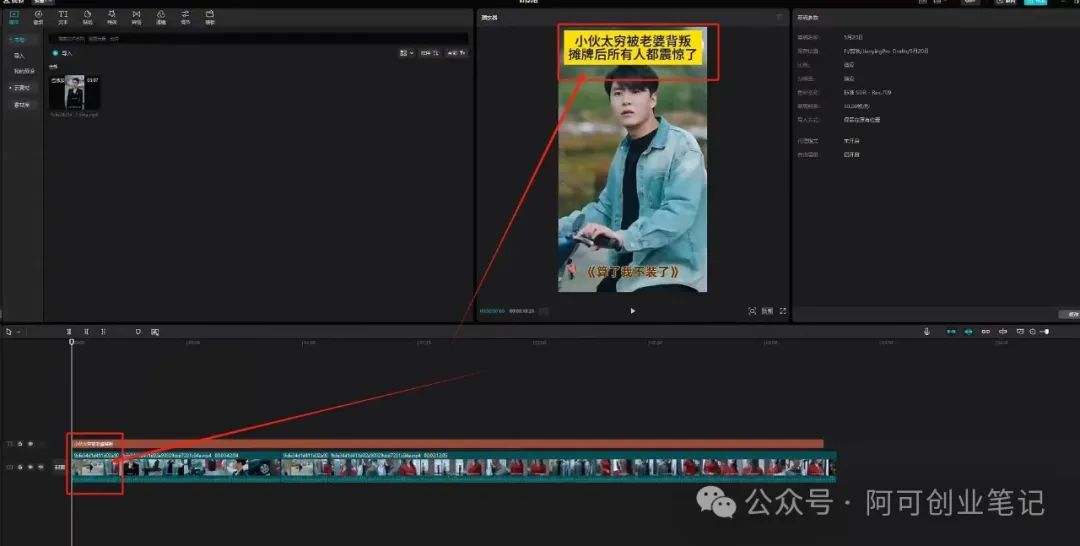The height and width of the screenshot is (546, 1080).
Task: Open the selection tool mode arrow
Action: click(18, 332)
